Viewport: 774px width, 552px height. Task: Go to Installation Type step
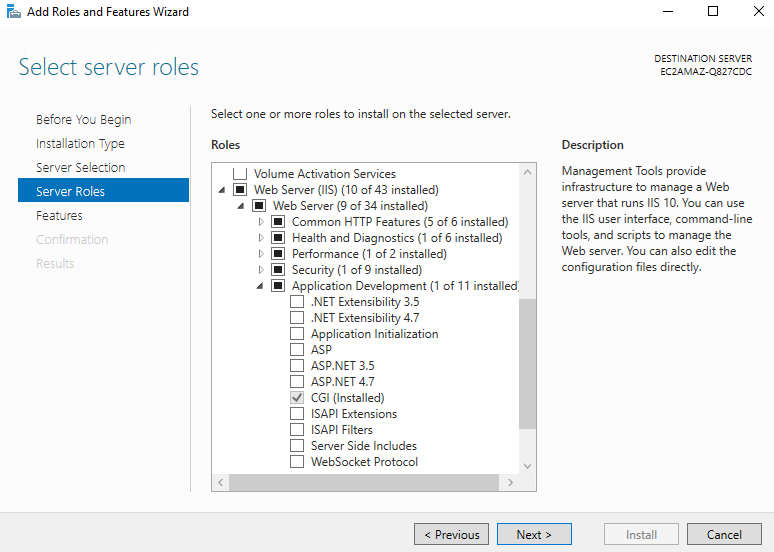(80, 144)
